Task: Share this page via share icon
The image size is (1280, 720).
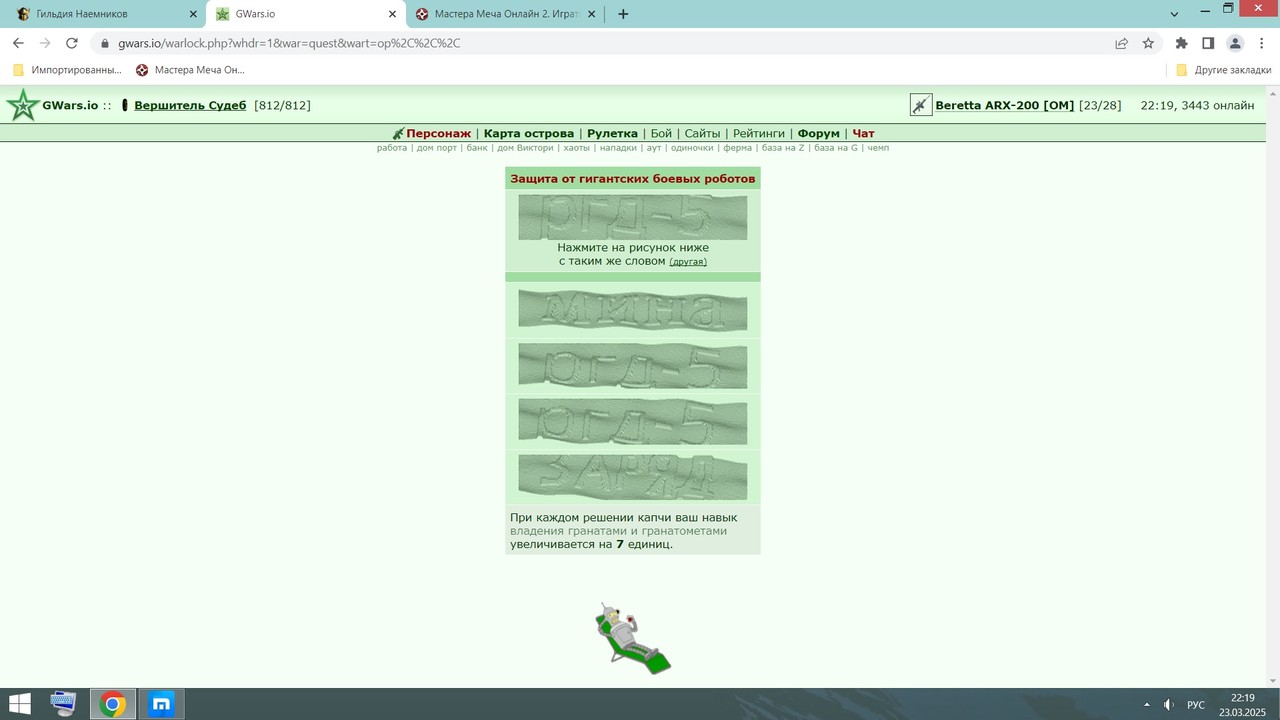Action: 1121,43
